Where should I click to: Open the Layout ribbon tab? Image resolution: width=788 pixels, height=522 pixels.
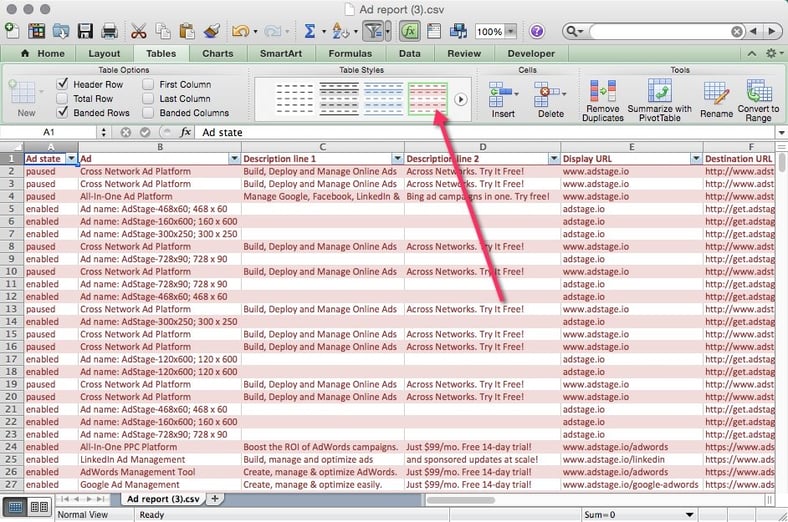point(104,53)
